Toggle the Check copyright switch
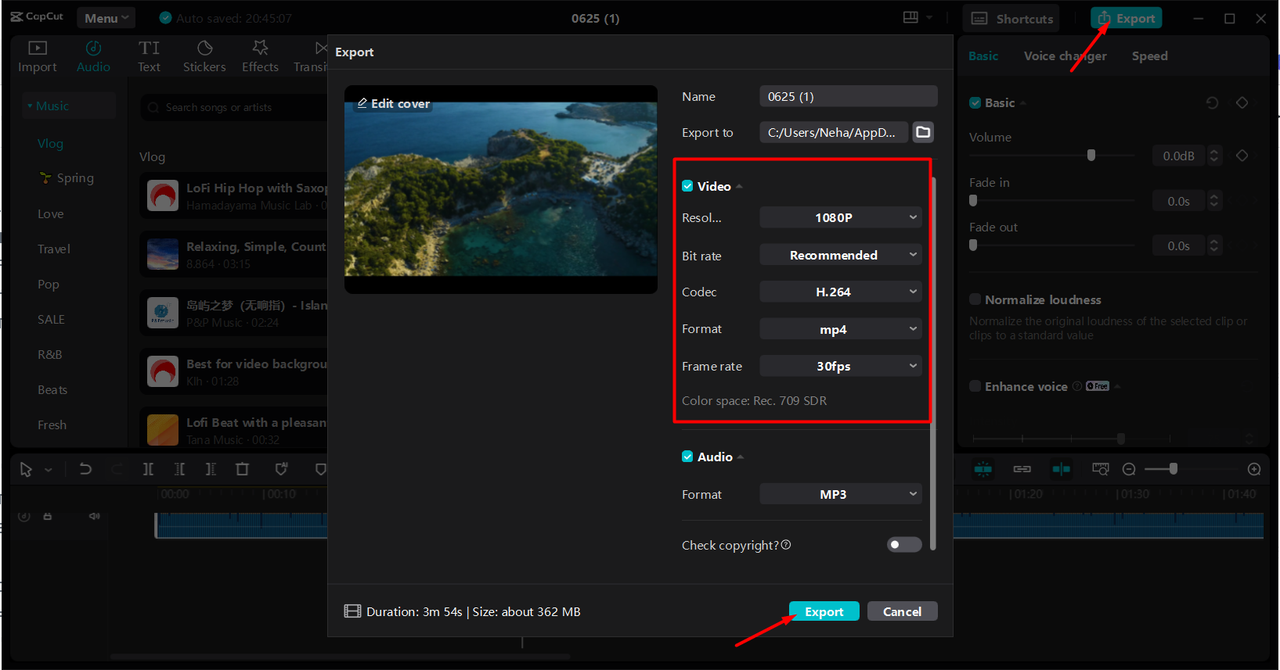This screenshot has width=1280, height=670. point(904,545)
